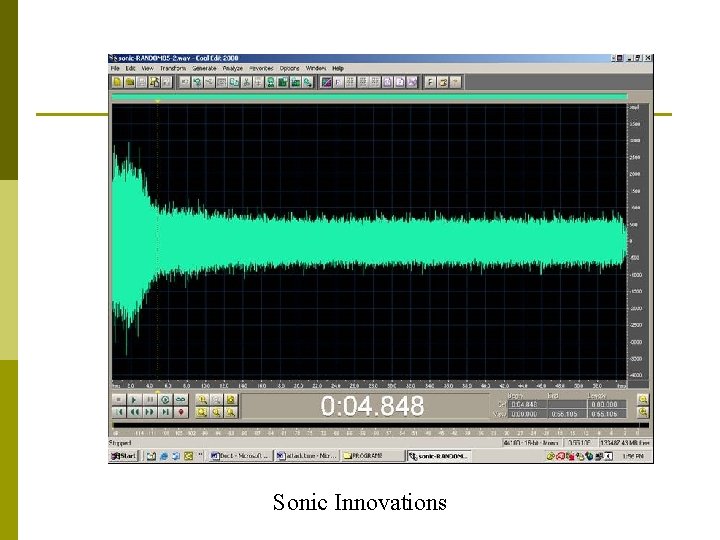Viewport: 720px width, 540px height.
Task: Click the horizontal time ruler under the waveform
Action: coord(369,386)
